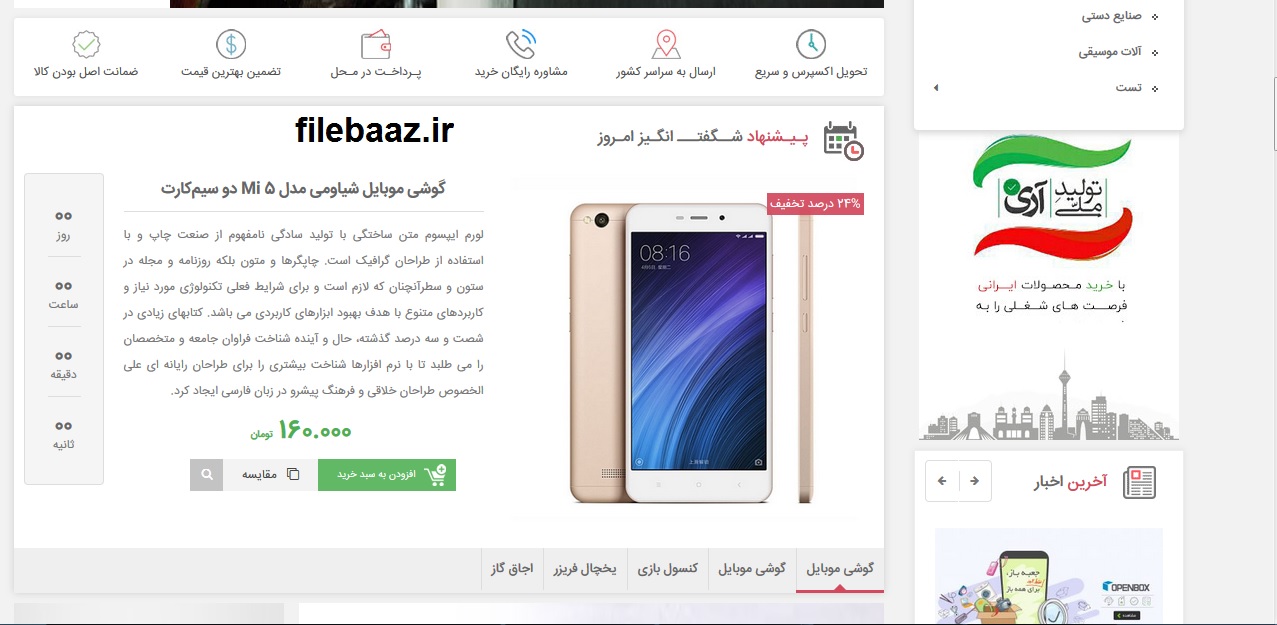Click the best price guarantee dollar icon
The image size is (1277, 625).
231,44
